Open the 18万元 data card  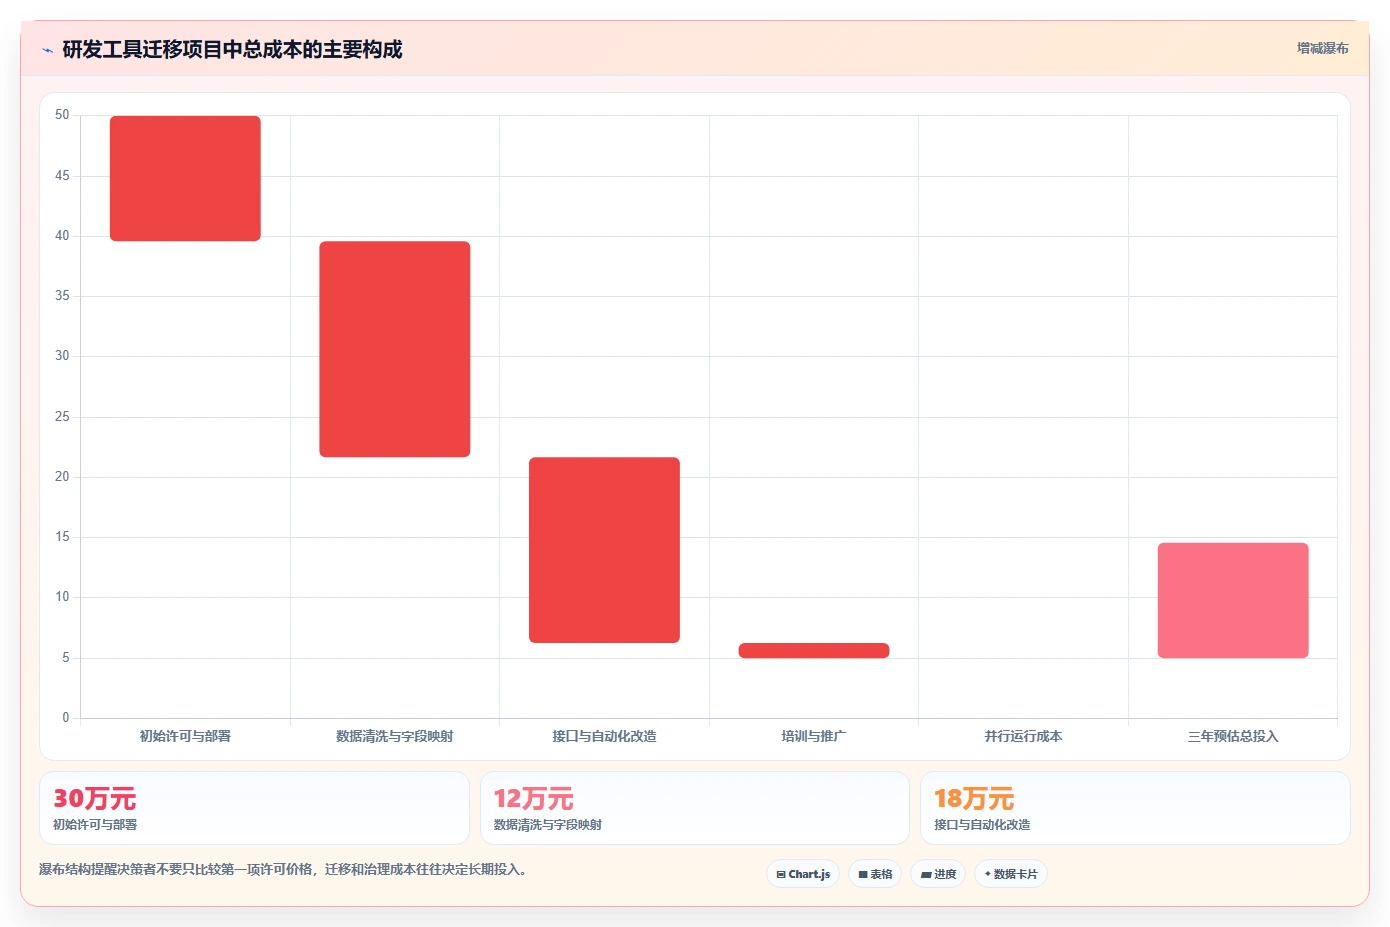[x=1135, y=808]
